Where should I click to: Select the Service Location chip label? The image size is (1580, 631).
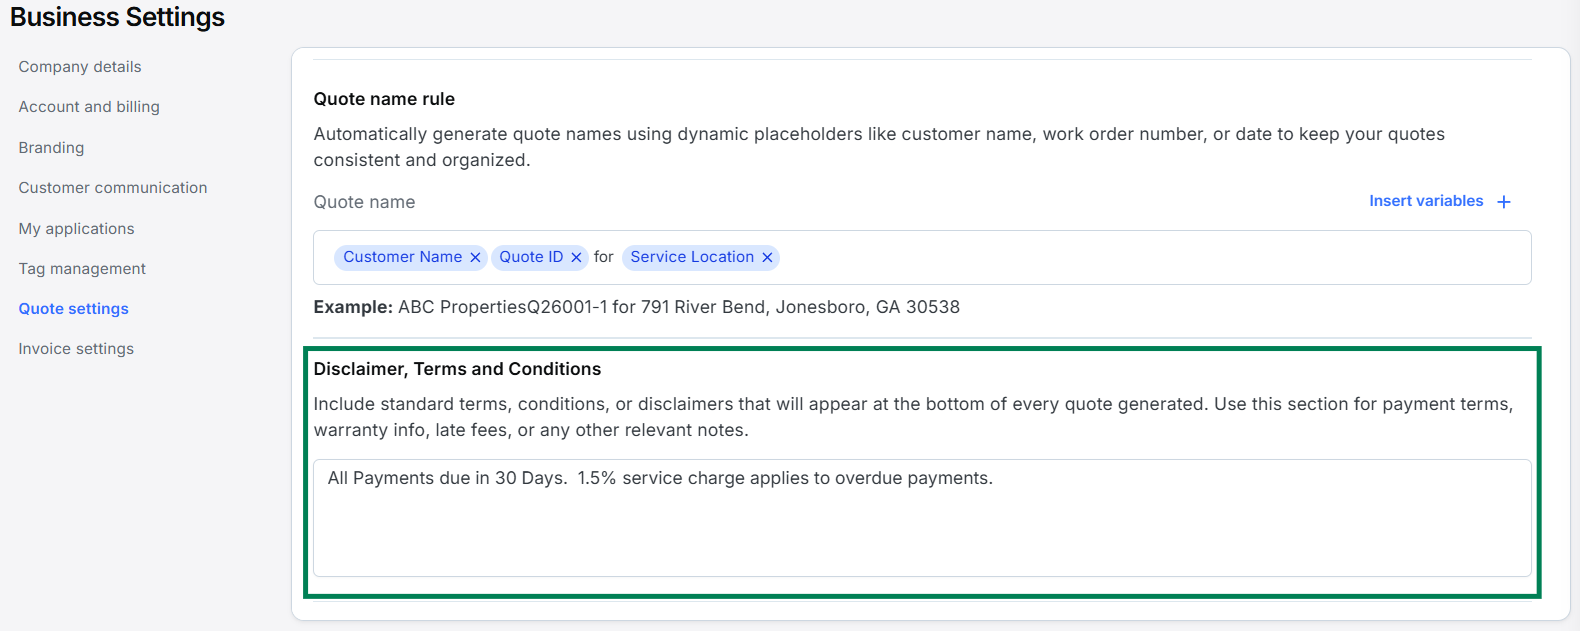pyautogui.click(x=691, y=257)
